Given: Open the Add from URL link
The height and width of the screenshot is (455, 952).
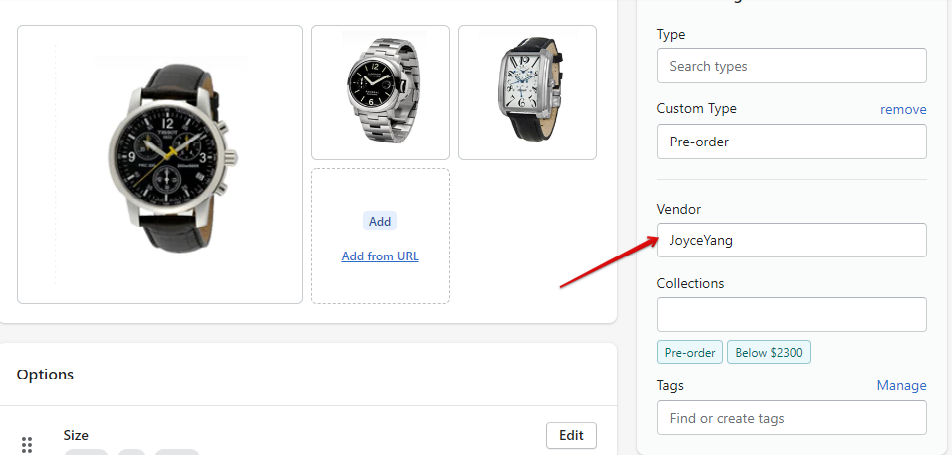Looking at the screenshot, I should coord(380,256).
